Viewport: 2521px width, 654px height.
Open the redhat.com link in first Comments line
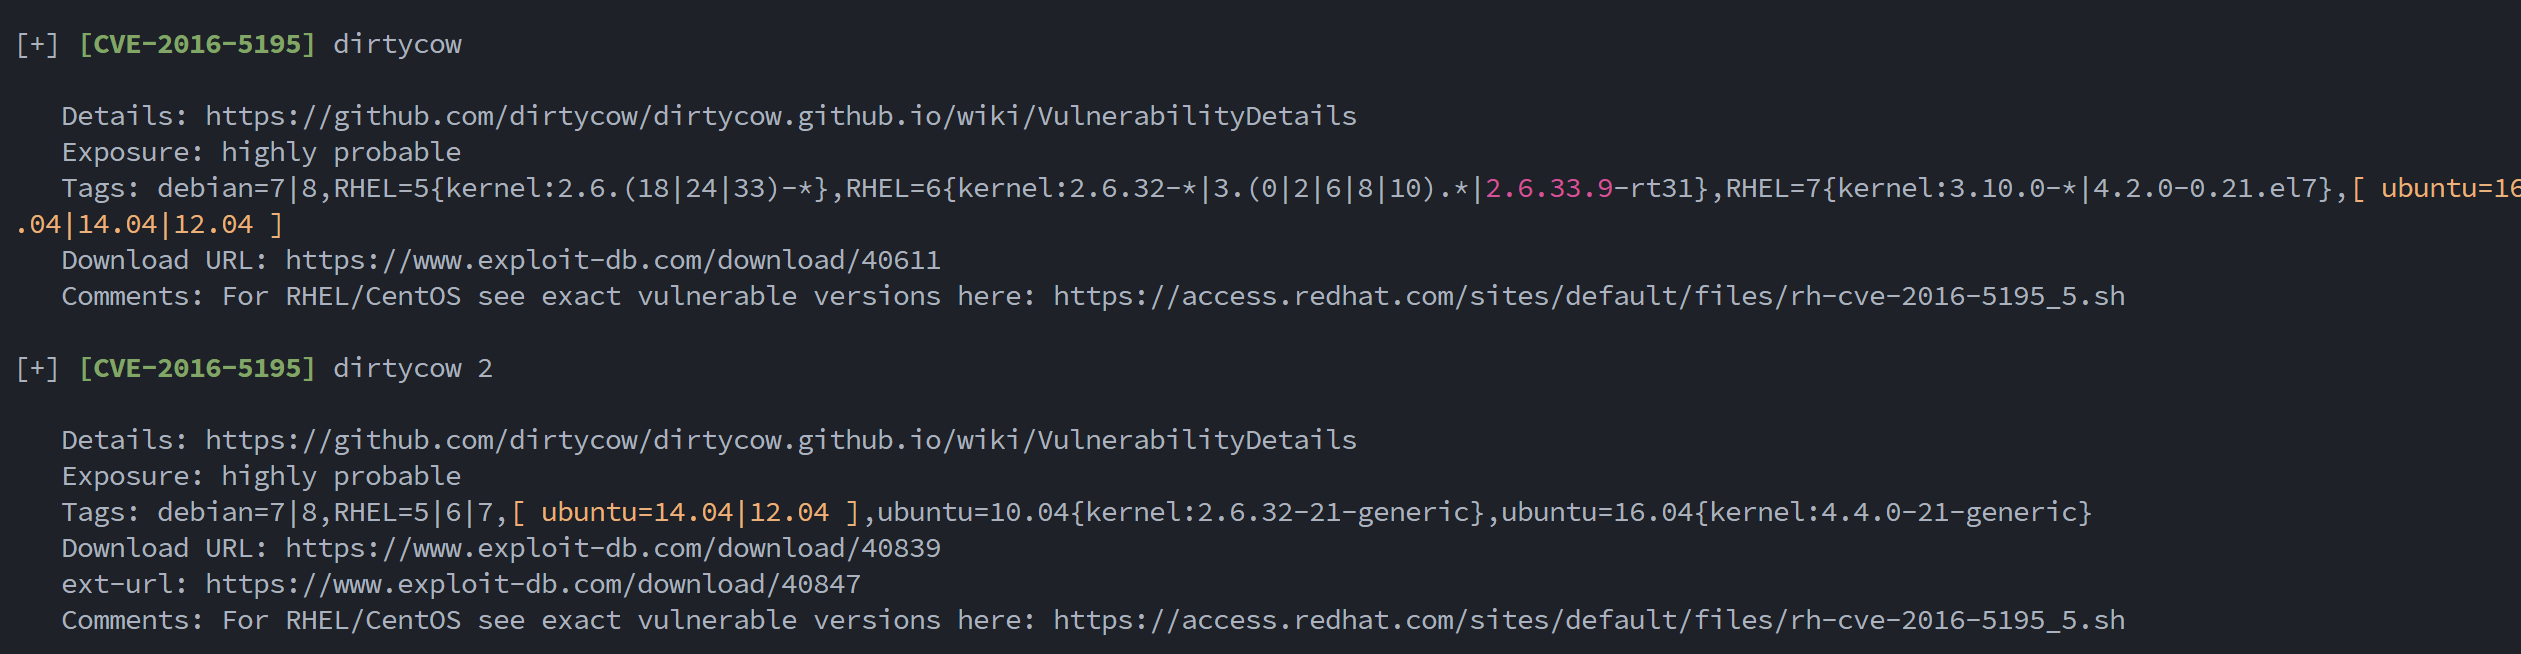click(1588, 296)
